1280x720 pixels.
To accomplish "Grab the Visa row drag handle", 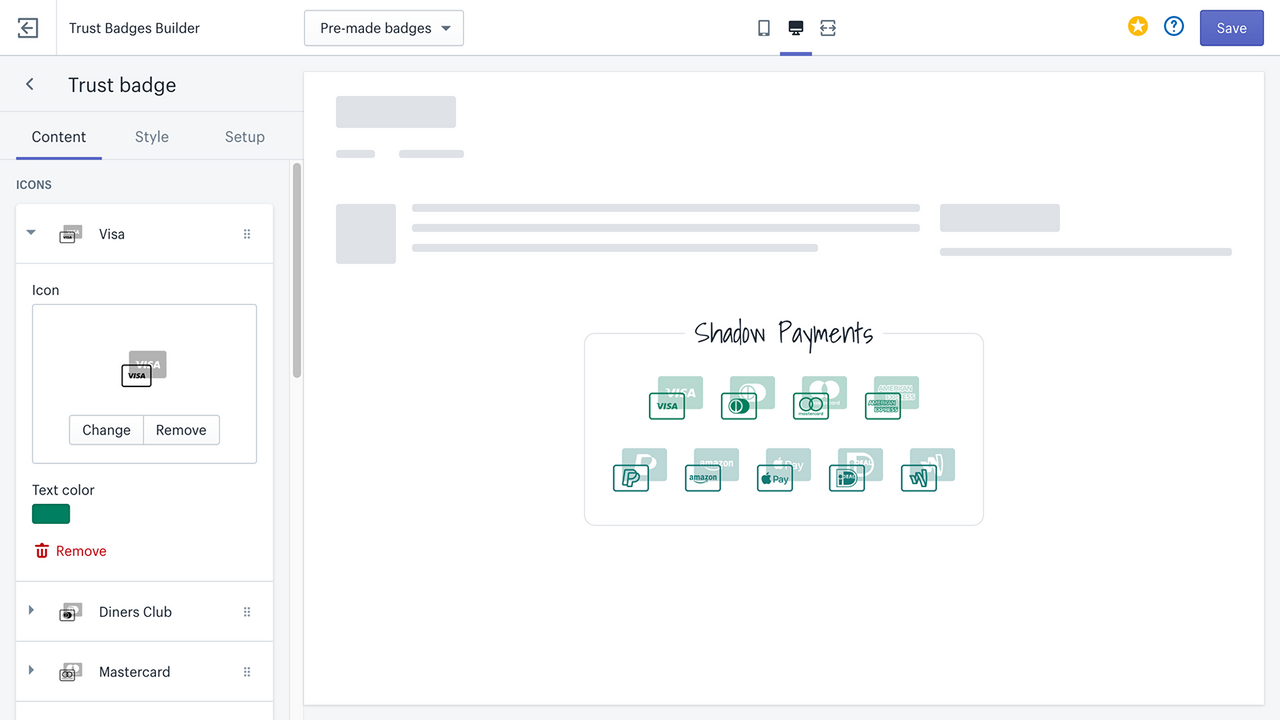I will tap(247, 234).
